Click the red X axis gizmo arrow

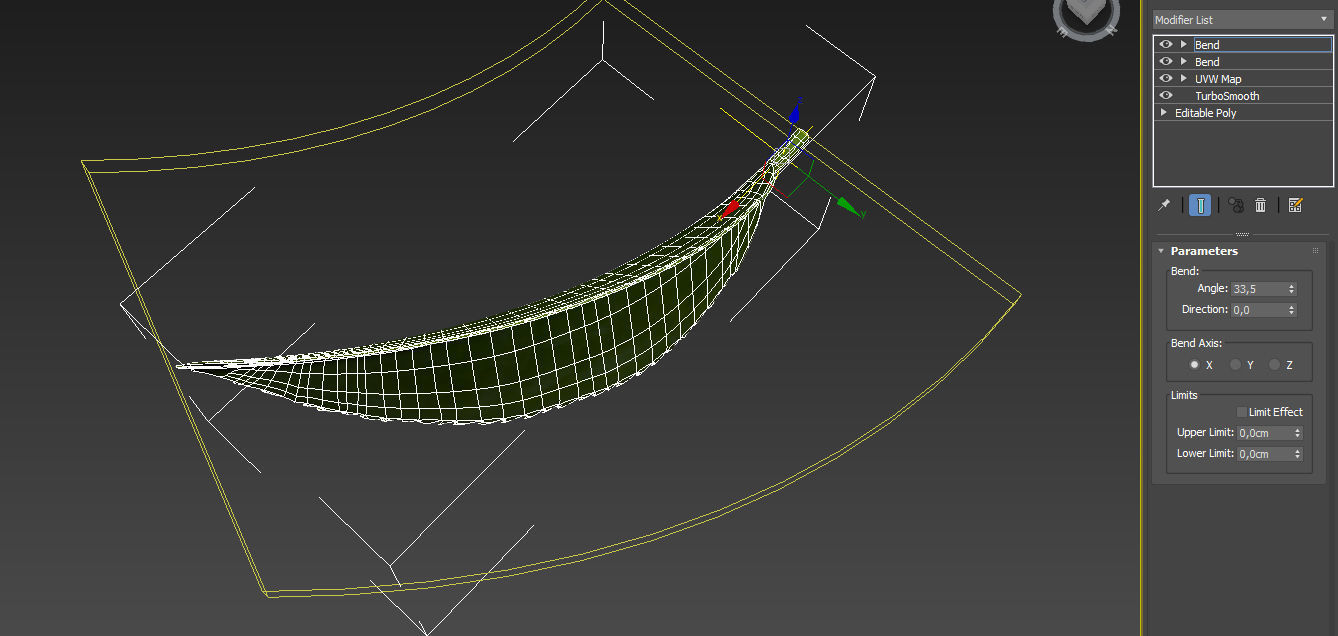tap(731, 208)
